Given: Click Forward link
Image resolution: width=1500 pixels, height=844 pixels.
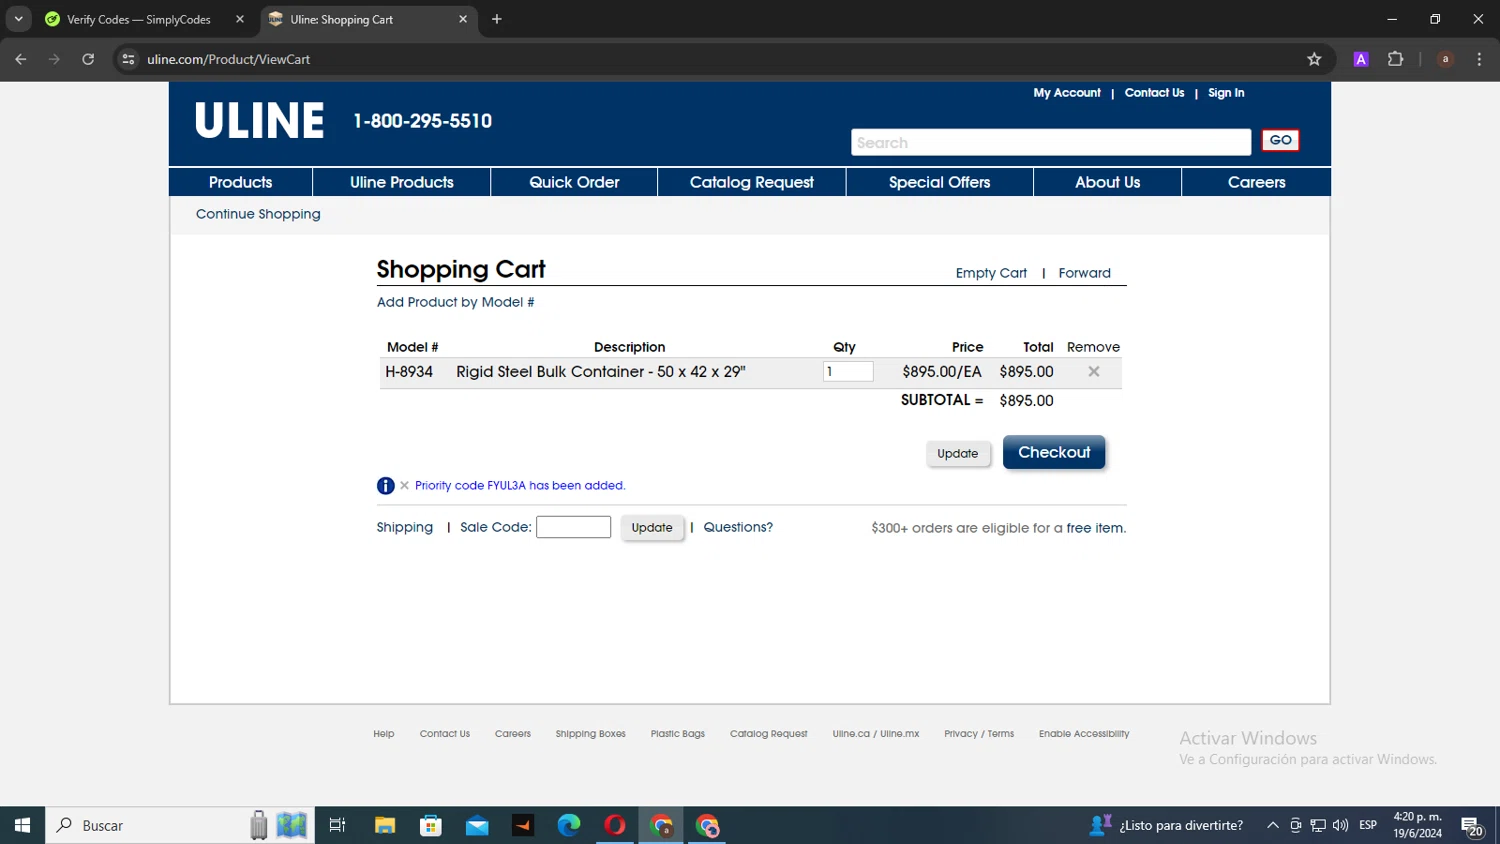Looking at the screenshot, I should tap(1085, 273).
